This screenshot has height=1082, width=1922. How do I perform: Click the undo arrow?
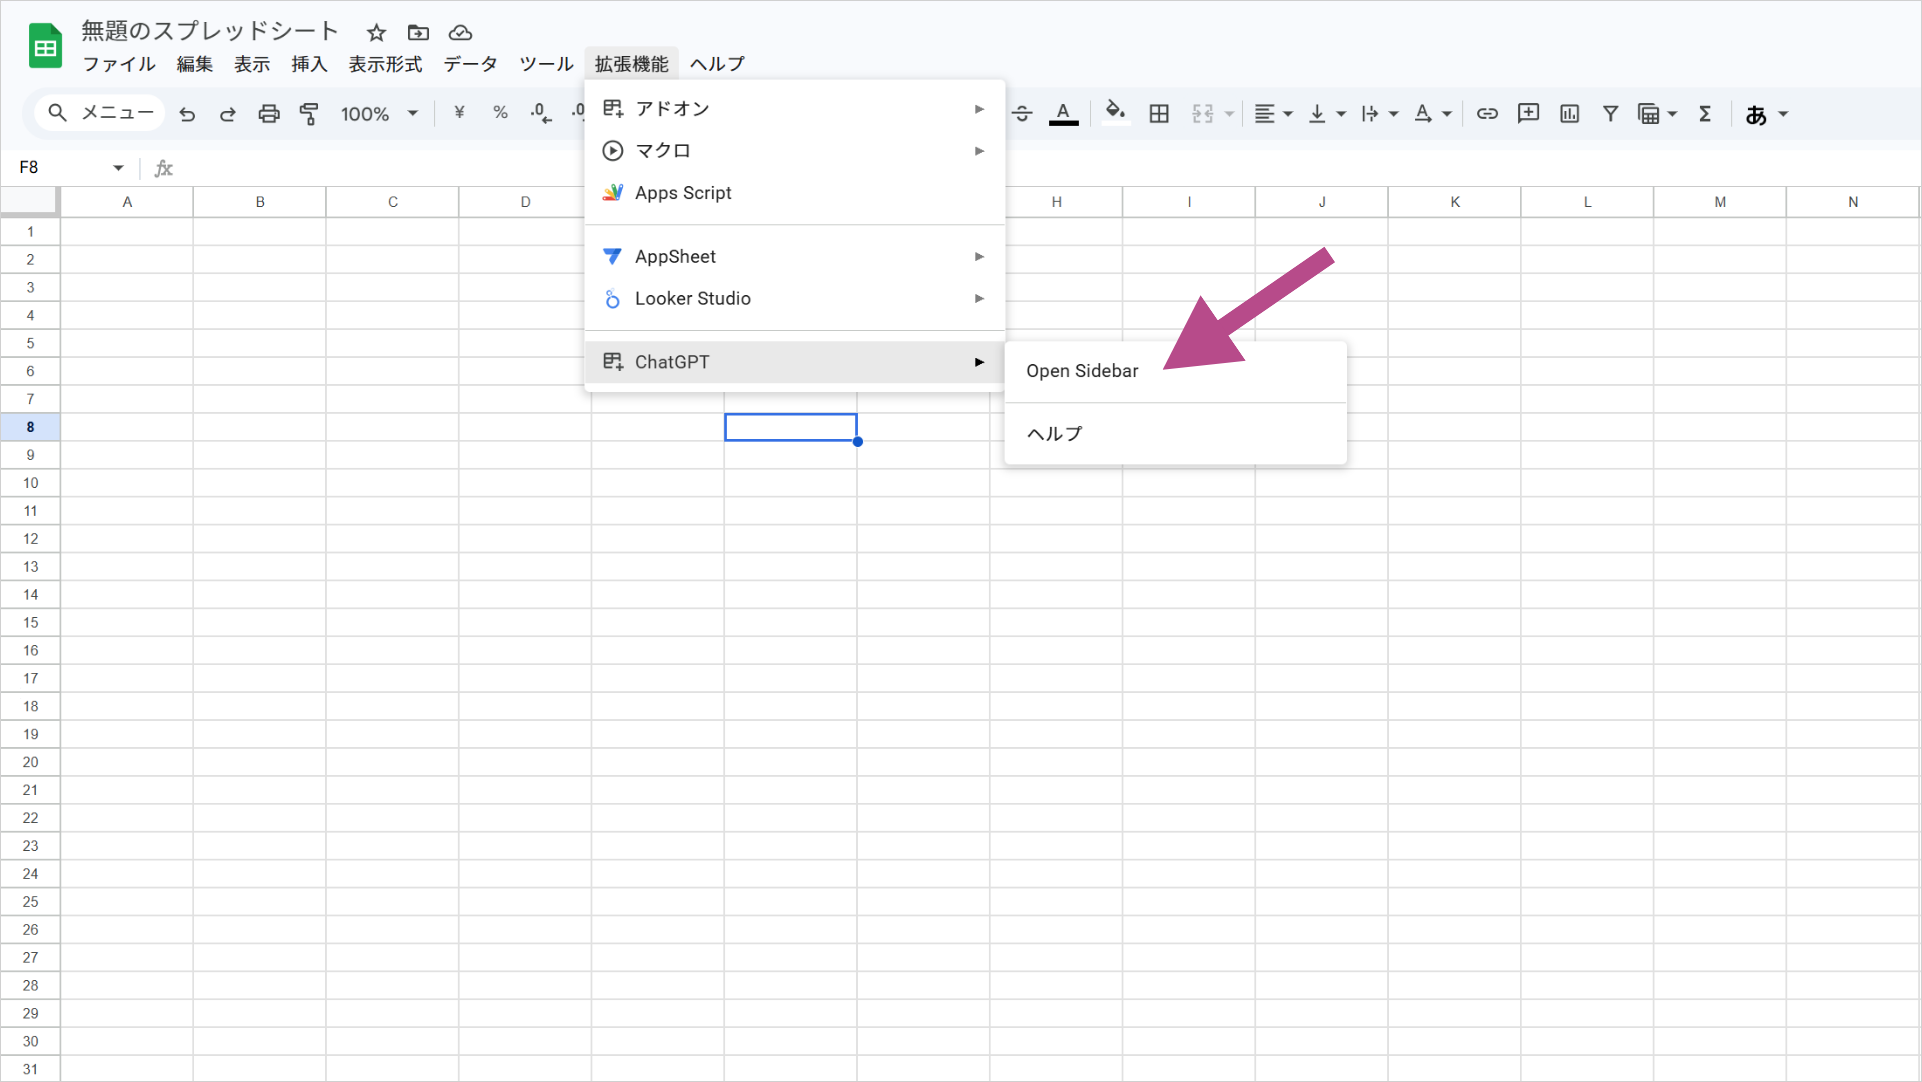click(x=187, y=114)
